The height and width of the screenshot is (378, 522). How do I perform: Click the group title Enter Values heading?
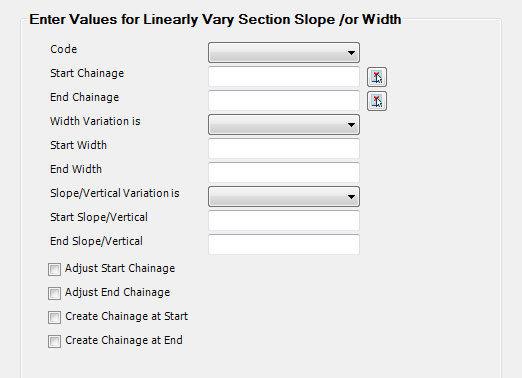coord(215,19)
